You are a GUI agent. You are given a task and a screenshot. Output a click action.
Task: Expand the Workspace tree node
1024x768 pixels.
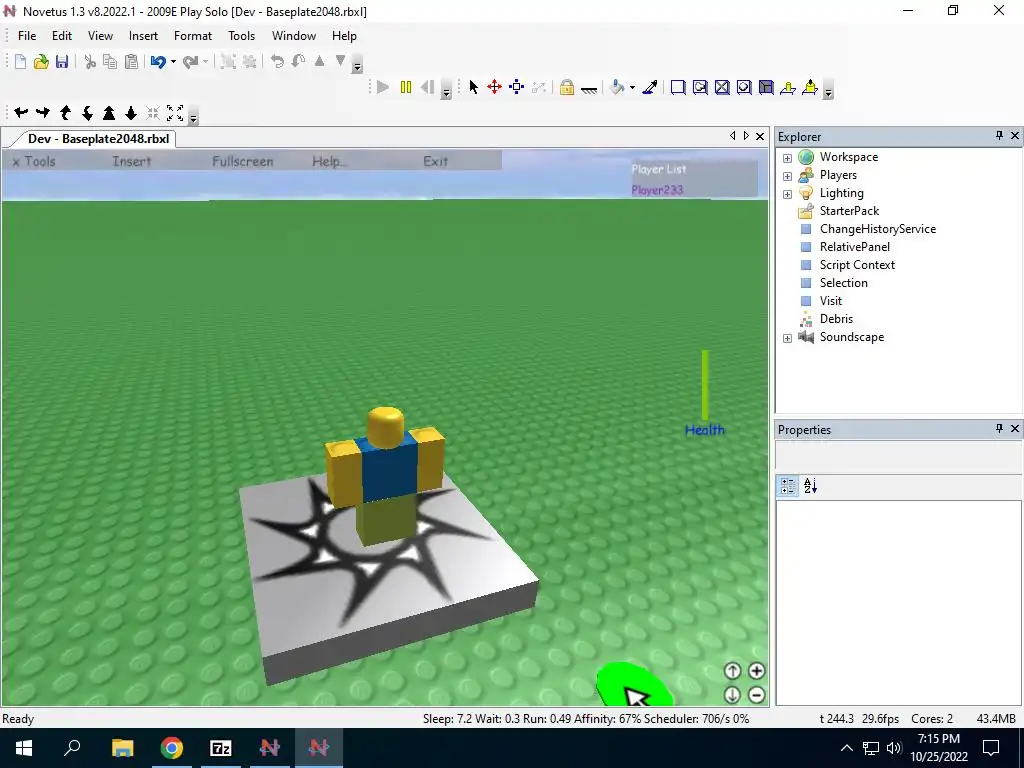[788, 158]
